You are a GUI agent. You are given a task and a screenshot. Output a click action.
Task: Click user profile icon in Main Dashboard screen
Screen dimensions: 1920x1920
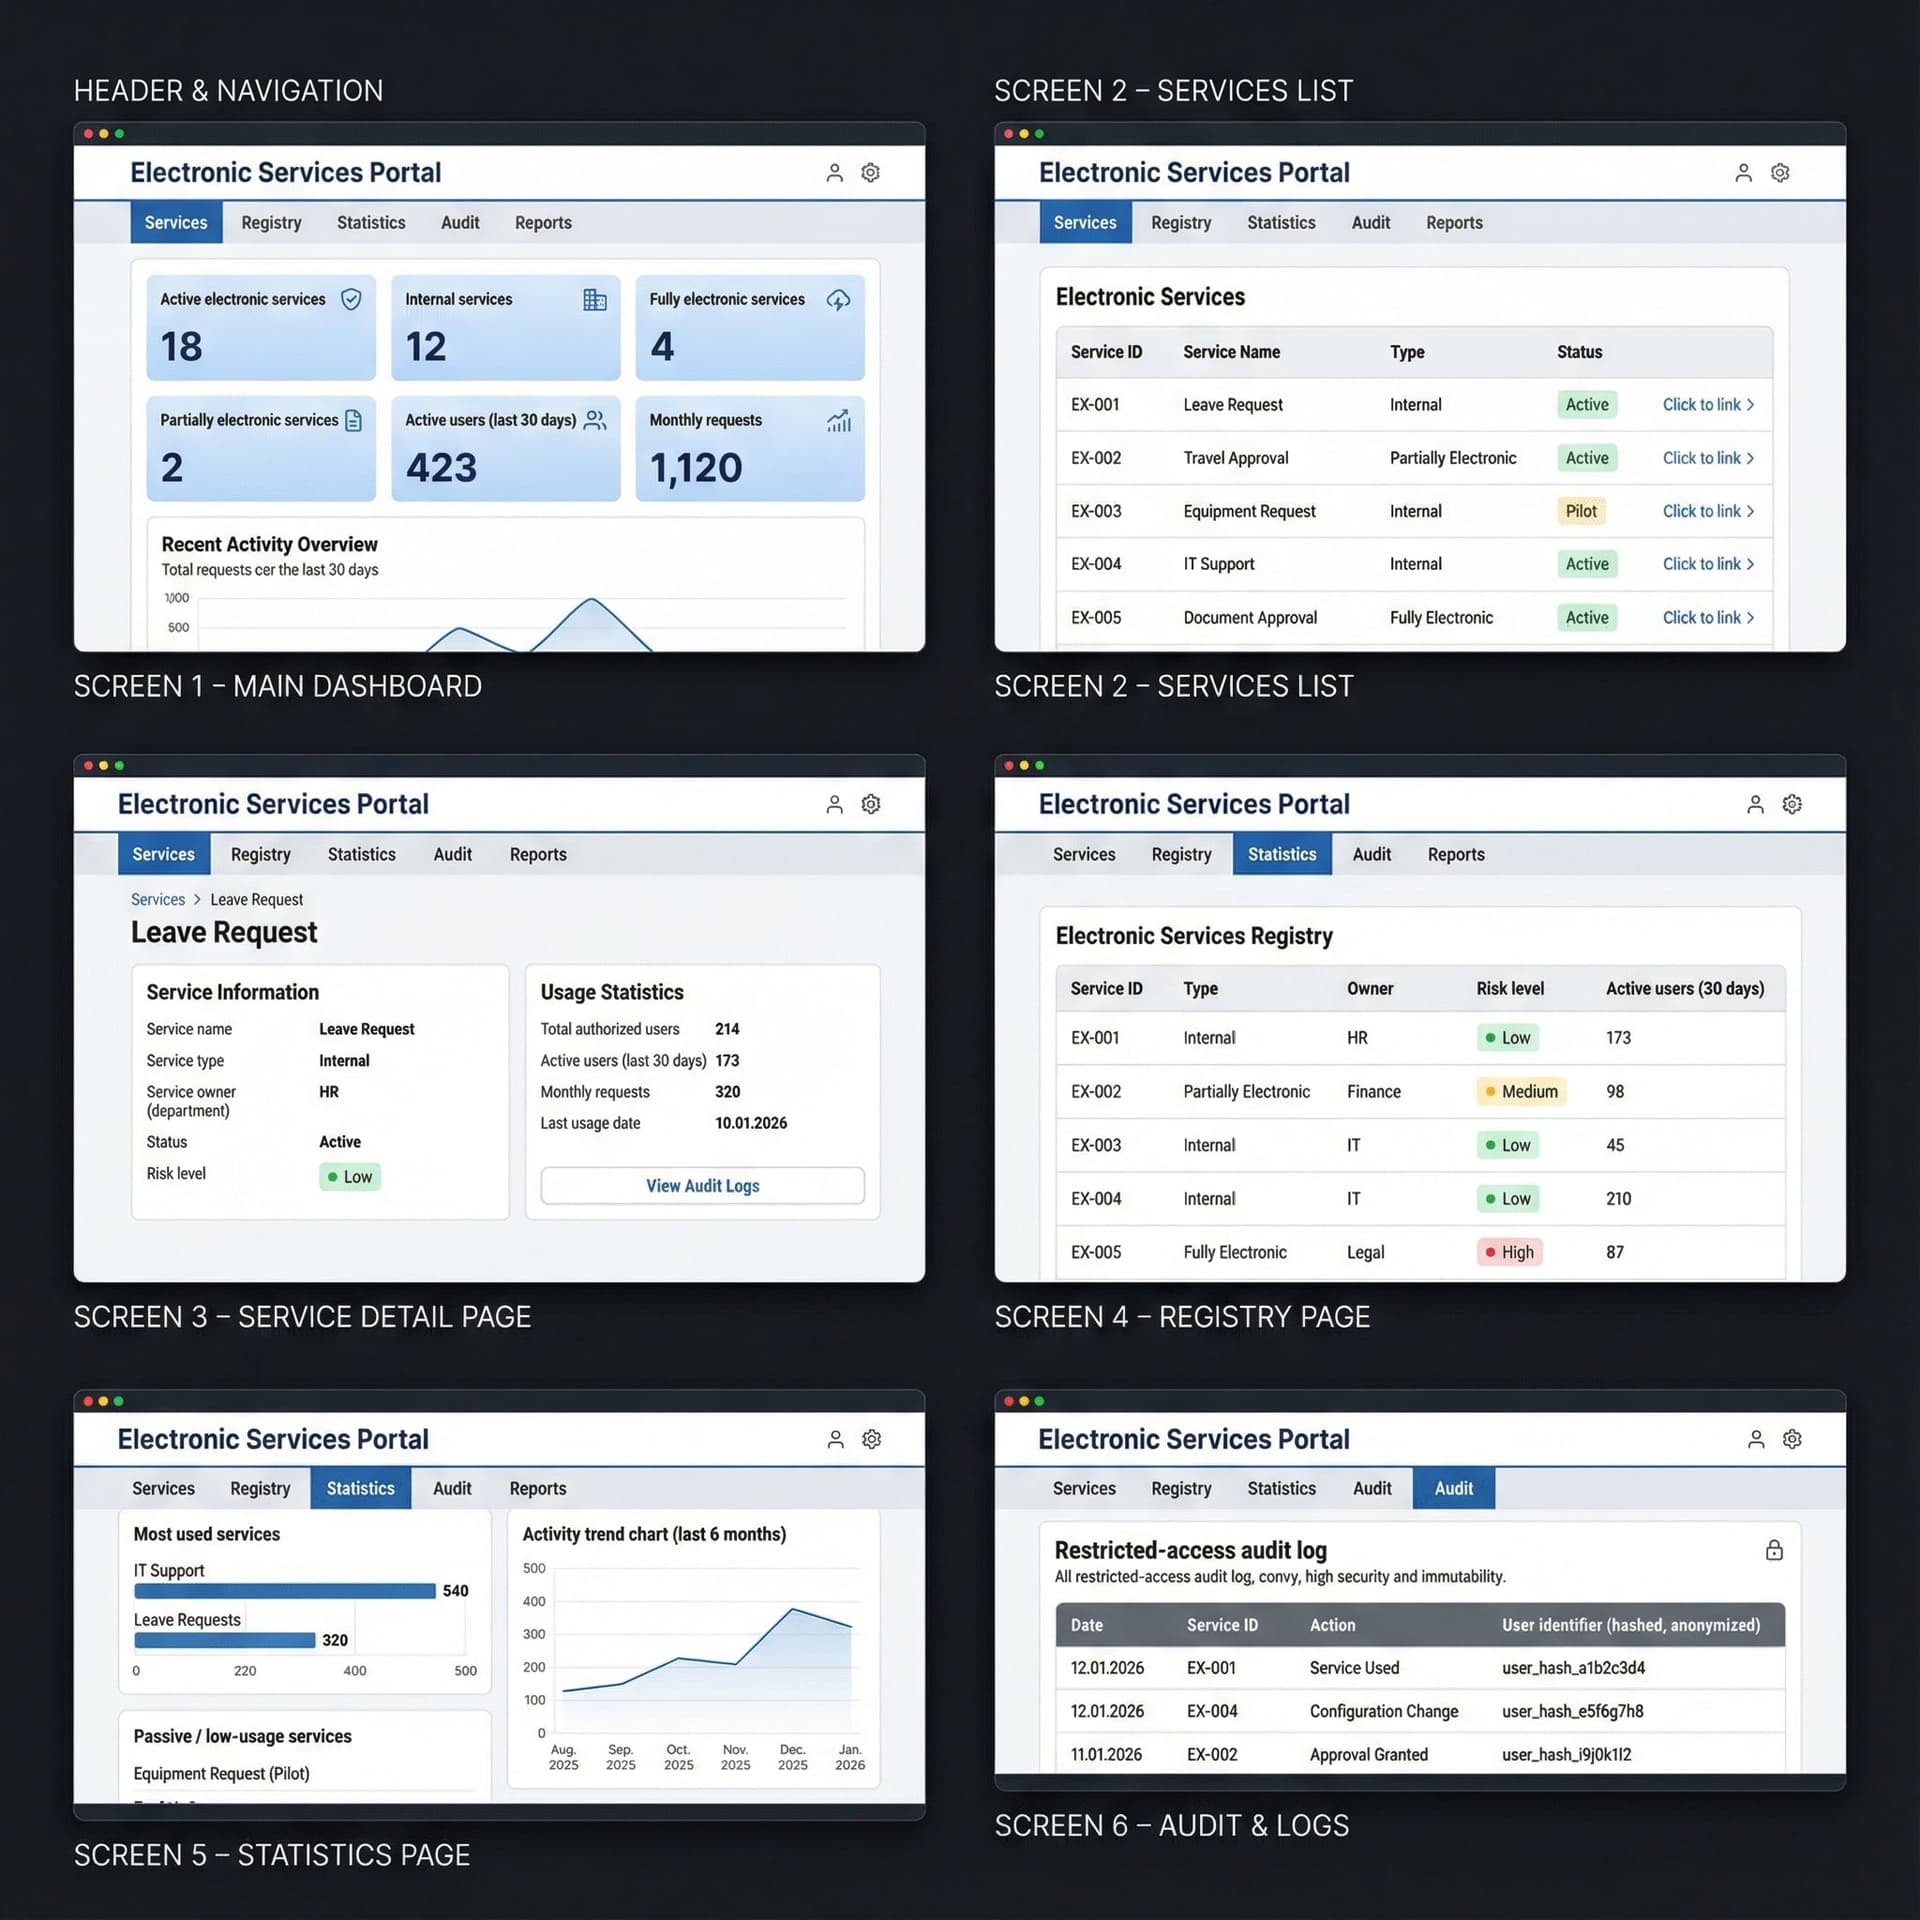coord(834,173)
